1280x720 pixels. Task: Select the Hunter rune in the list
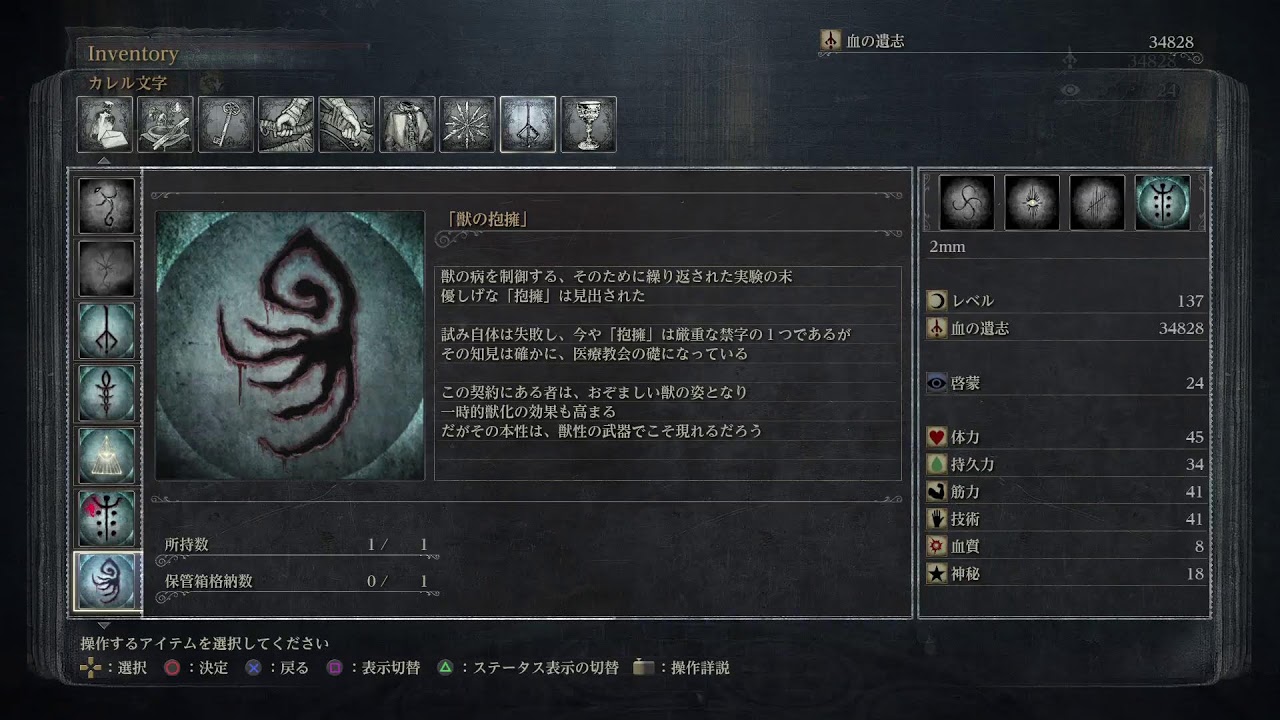click(107, 331)
